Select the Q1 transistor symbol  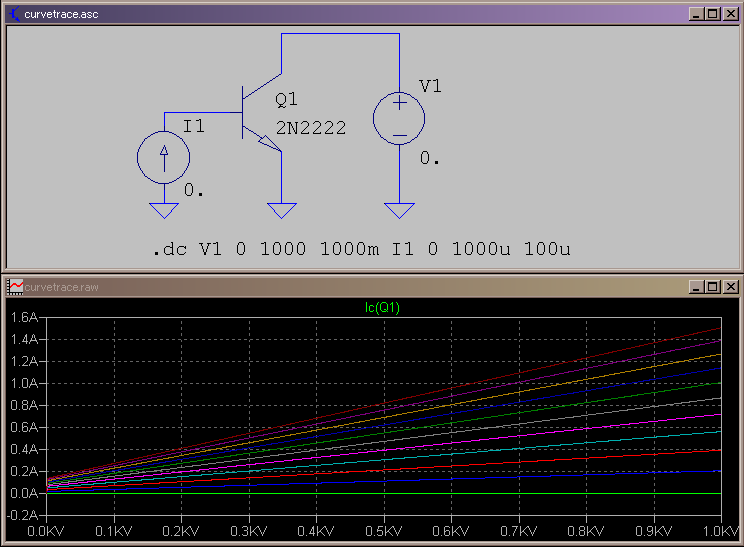click(262, 112)
